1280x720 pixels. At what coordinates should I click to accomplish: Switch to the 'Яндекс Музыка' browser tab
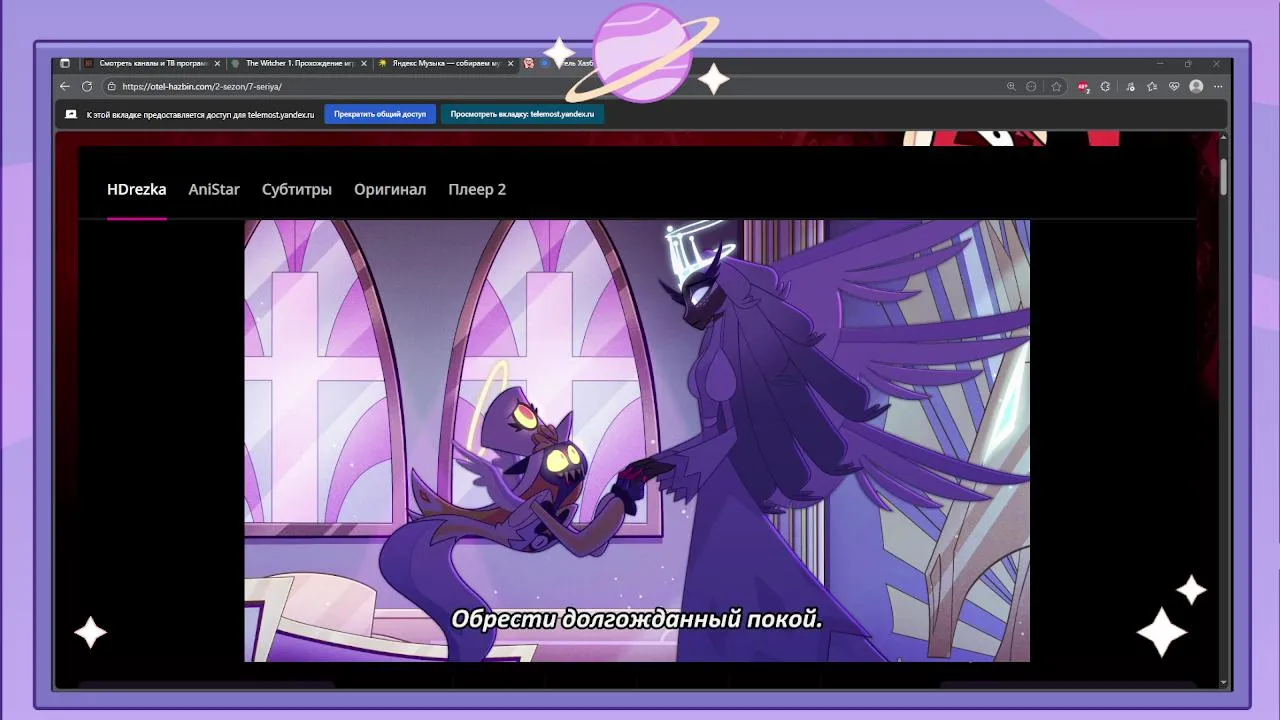coord(446,63)
